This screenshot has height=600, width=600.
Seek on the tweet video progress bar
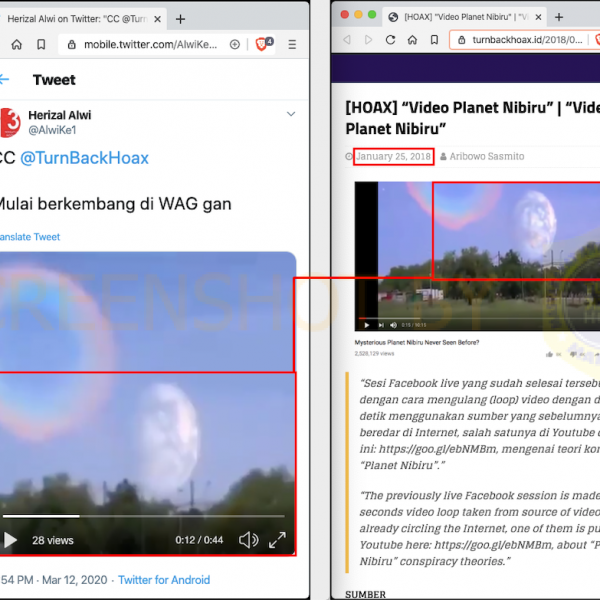[x=143, y=516]
